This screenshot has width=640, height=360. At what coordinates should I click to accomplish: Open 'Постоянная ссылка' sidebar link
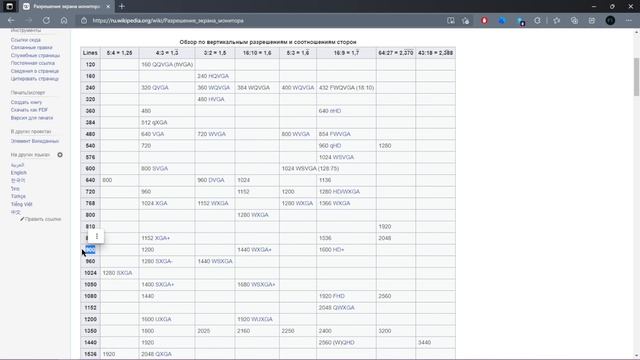(x=33, y=63)
